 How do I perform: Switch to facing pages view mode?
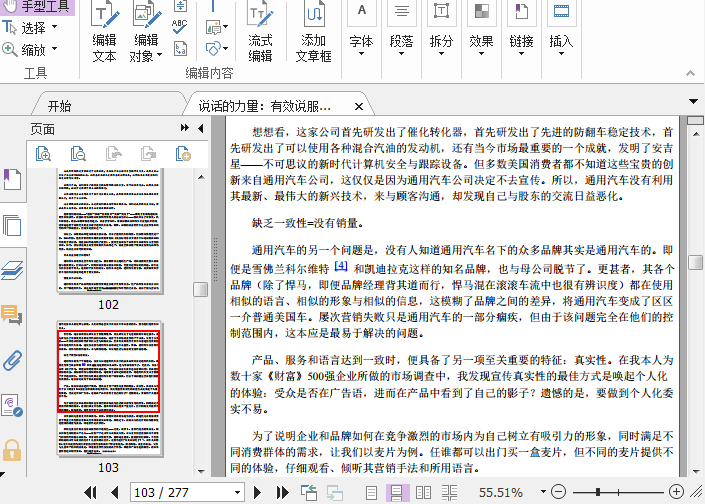tap(423, 492)
